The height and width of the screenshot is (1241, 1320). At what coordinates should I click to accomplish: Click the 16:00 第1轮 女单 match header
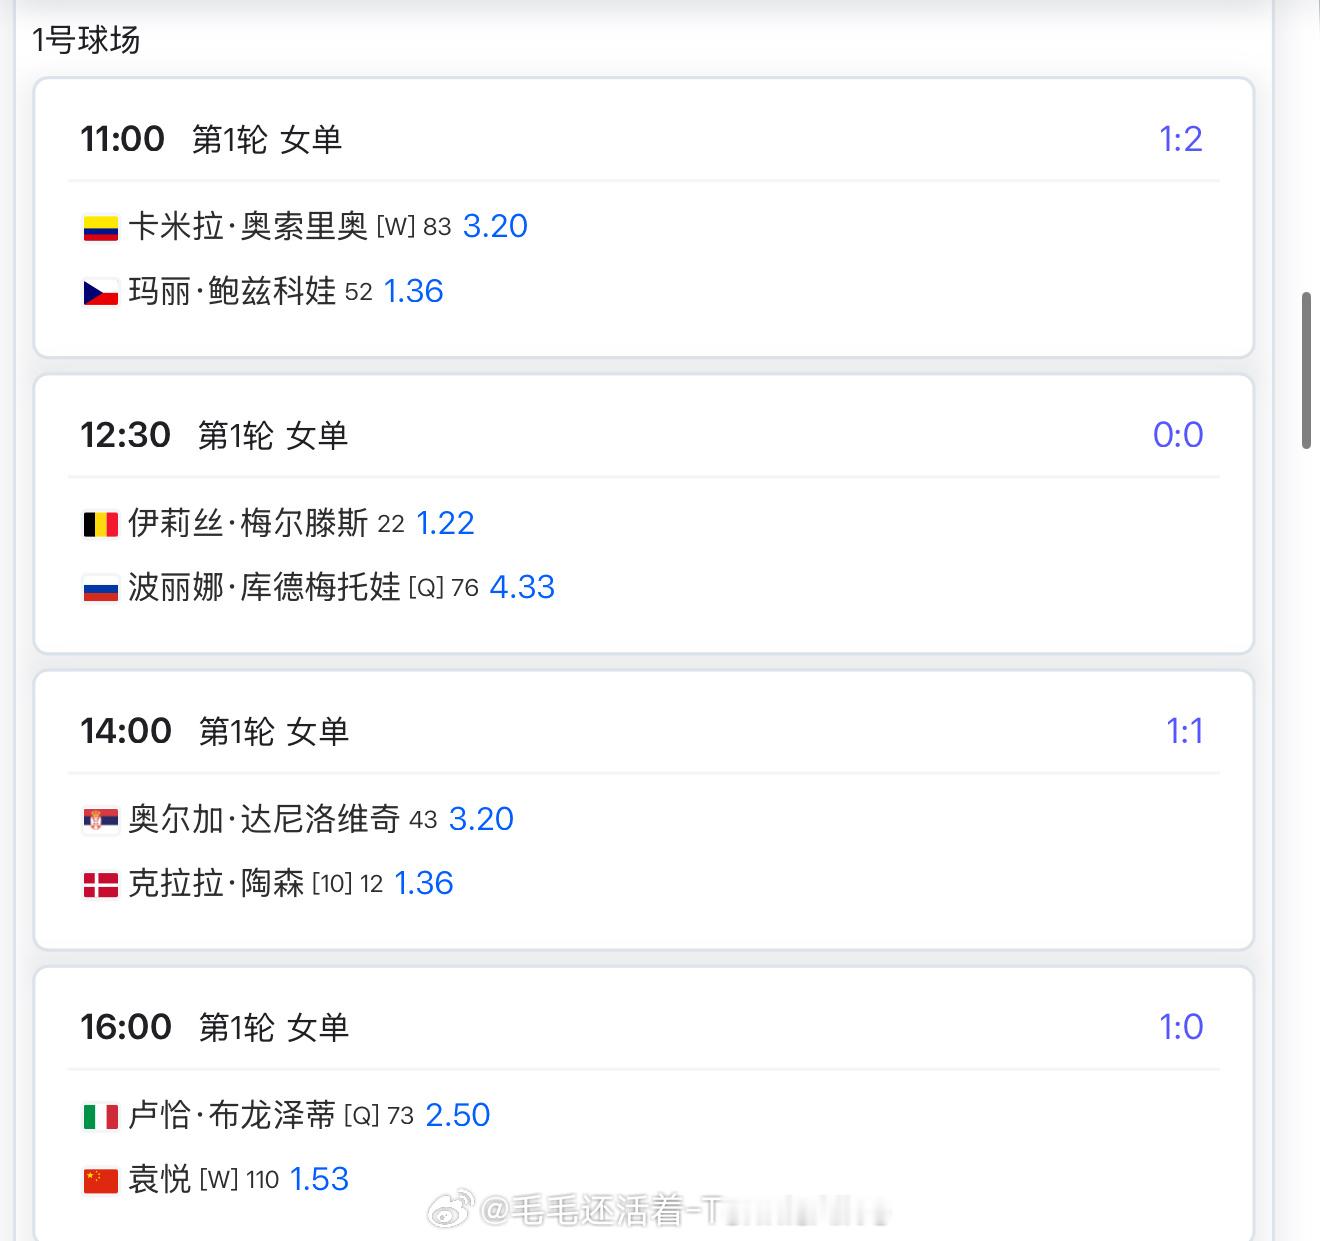click(215, 1027)
